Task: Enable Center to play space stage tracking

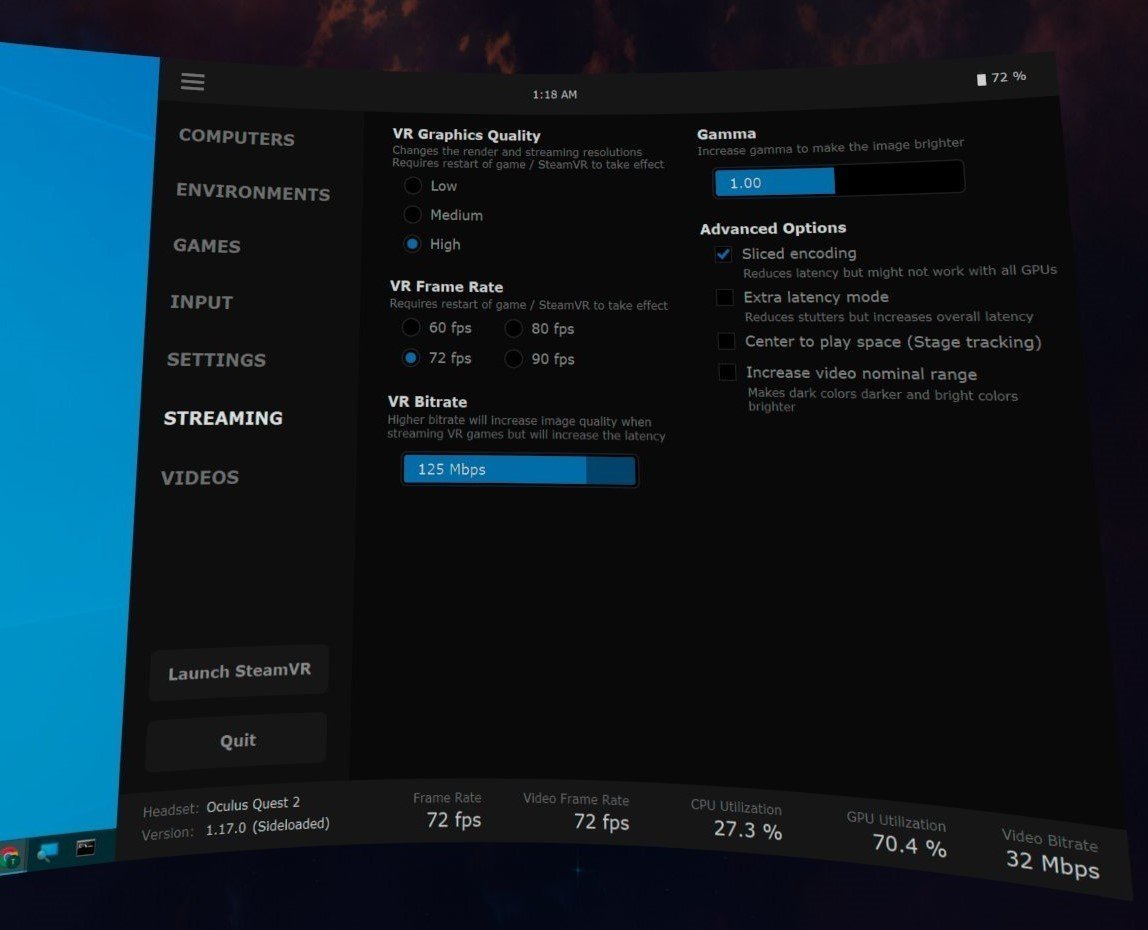Action: [x=726, y=342]
